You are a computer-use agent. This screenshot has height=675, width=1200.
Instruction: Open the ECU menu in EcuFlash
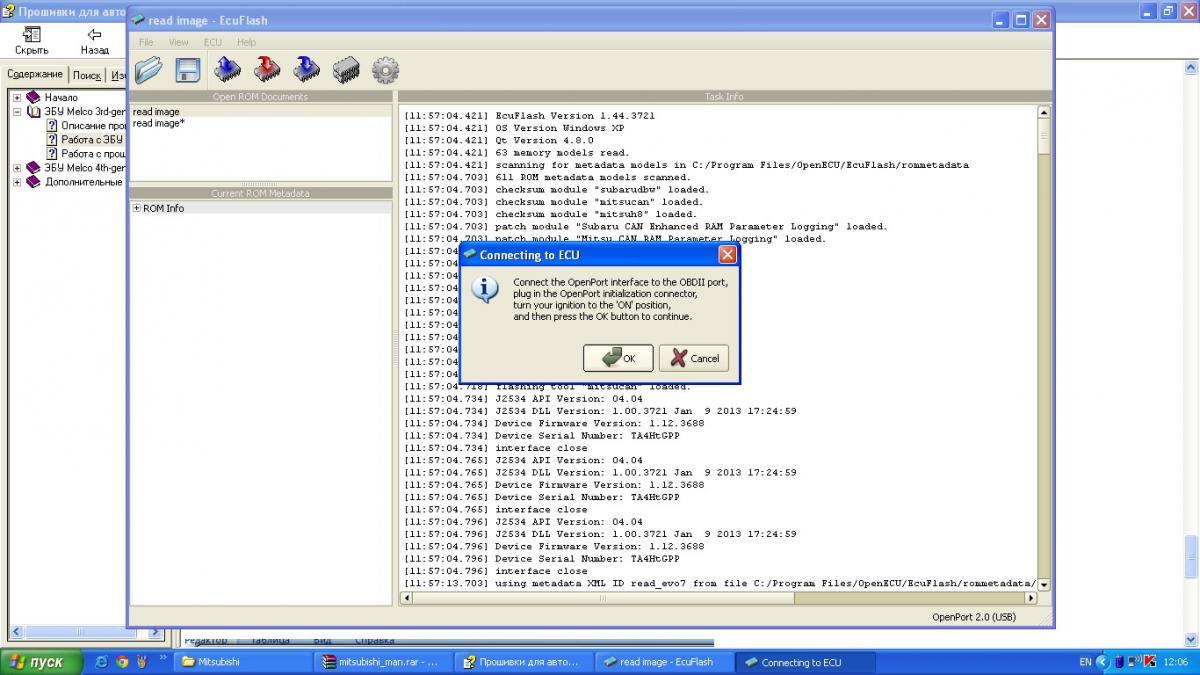click(x=212, y=42)
